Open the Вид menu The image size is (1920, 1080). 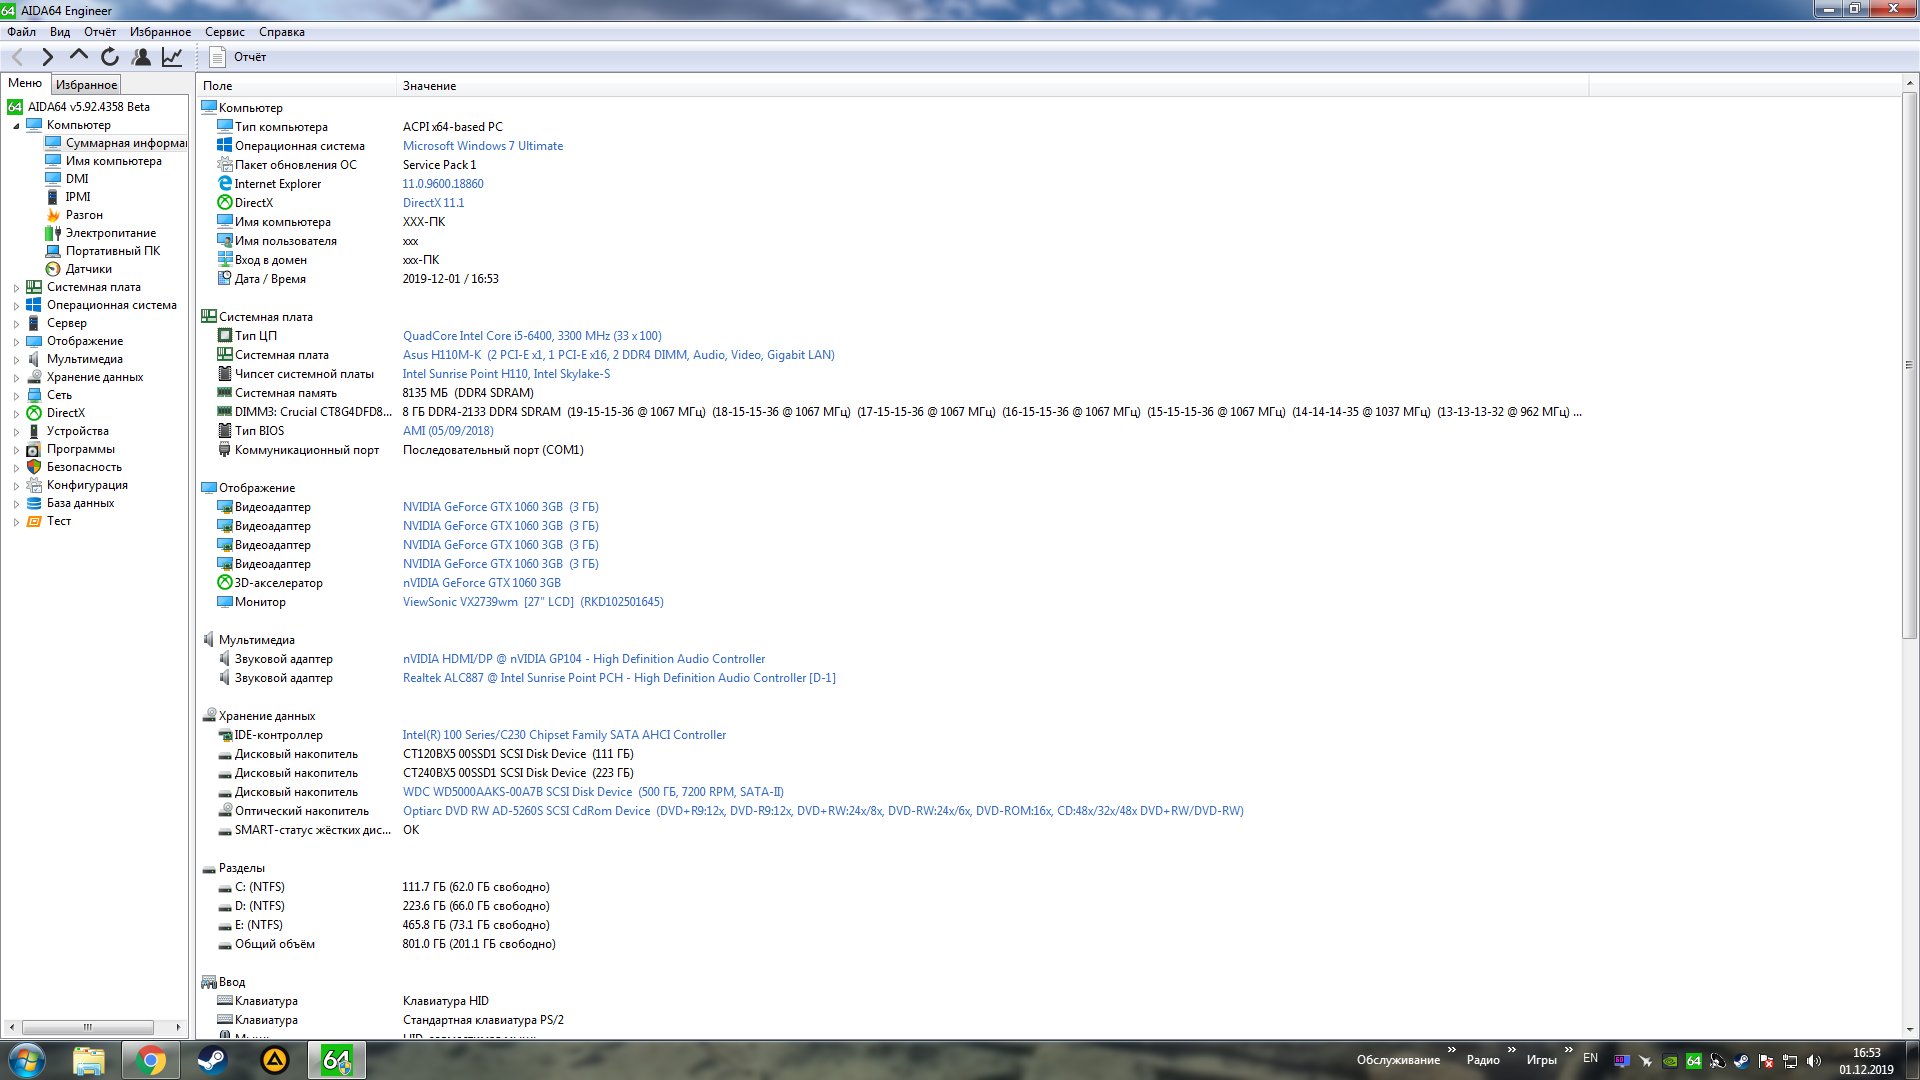click(60, 32)
